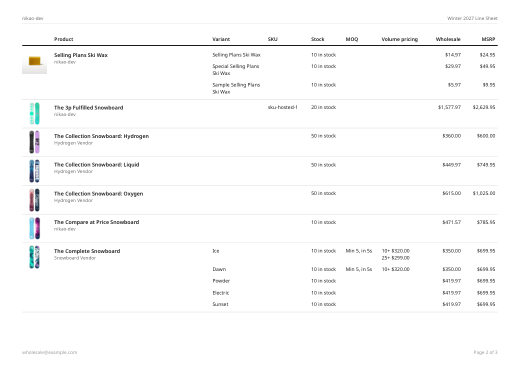Click the bold "Selling Plans Ski Wax" product name

(81, 55)
